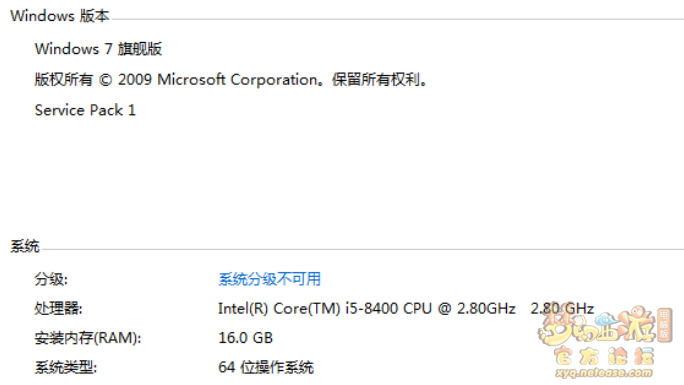The image size is (684, 385).
Task: Select the Windows 7 旗舰版 edition text
Action: 99,49
